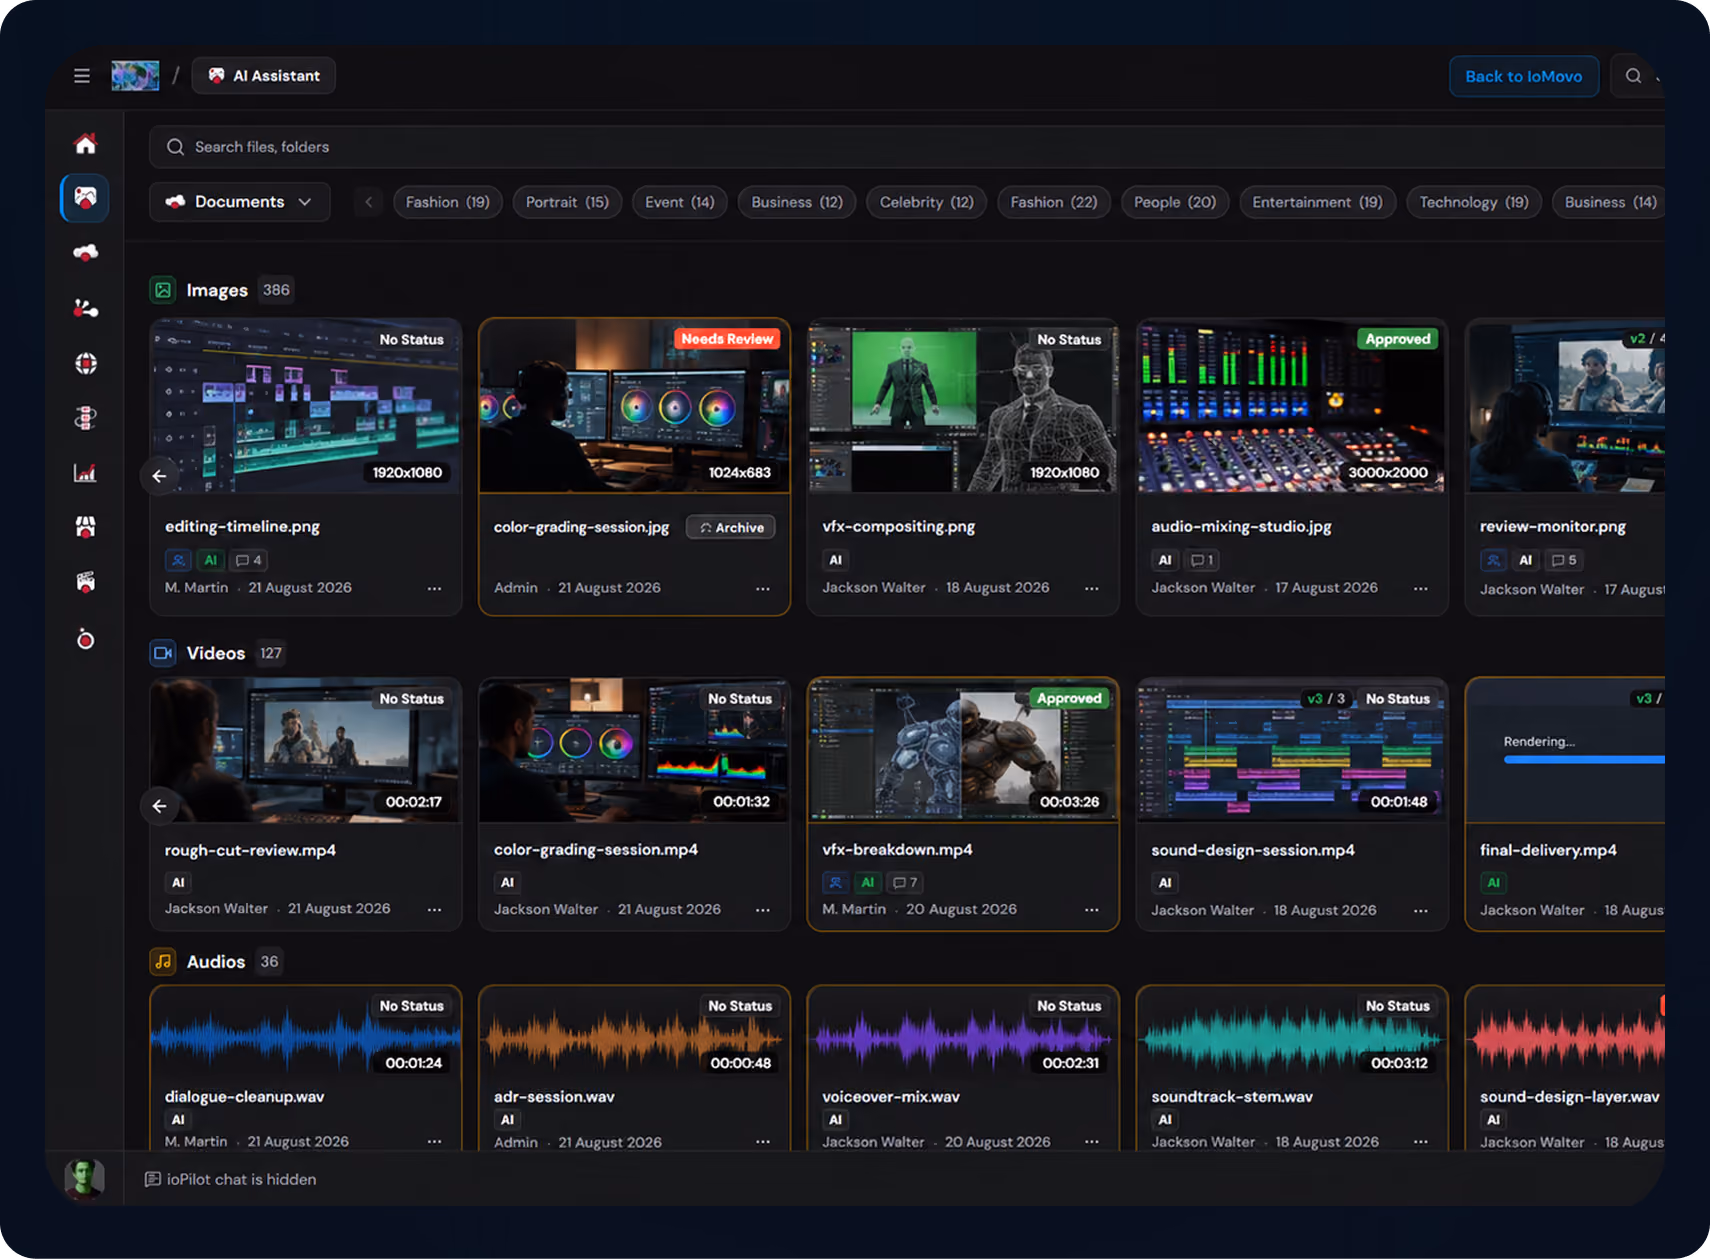This screenshot has width=1710, height=1259.
Task: Open the vfx-compositing.png thumbnail
Action: pyautogui.click(x=963, y=406)
